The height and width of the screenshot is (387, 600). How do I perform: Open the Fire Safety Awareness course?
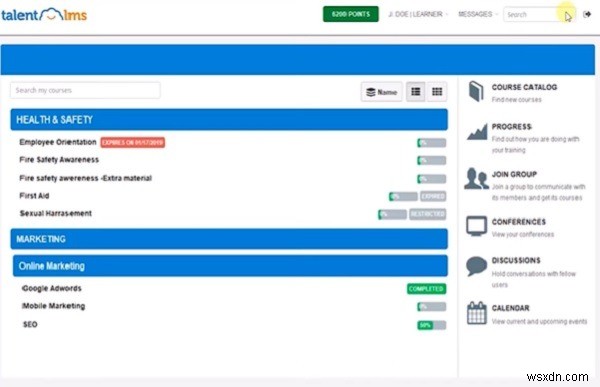pyautogui.click(x=59, y=160)
